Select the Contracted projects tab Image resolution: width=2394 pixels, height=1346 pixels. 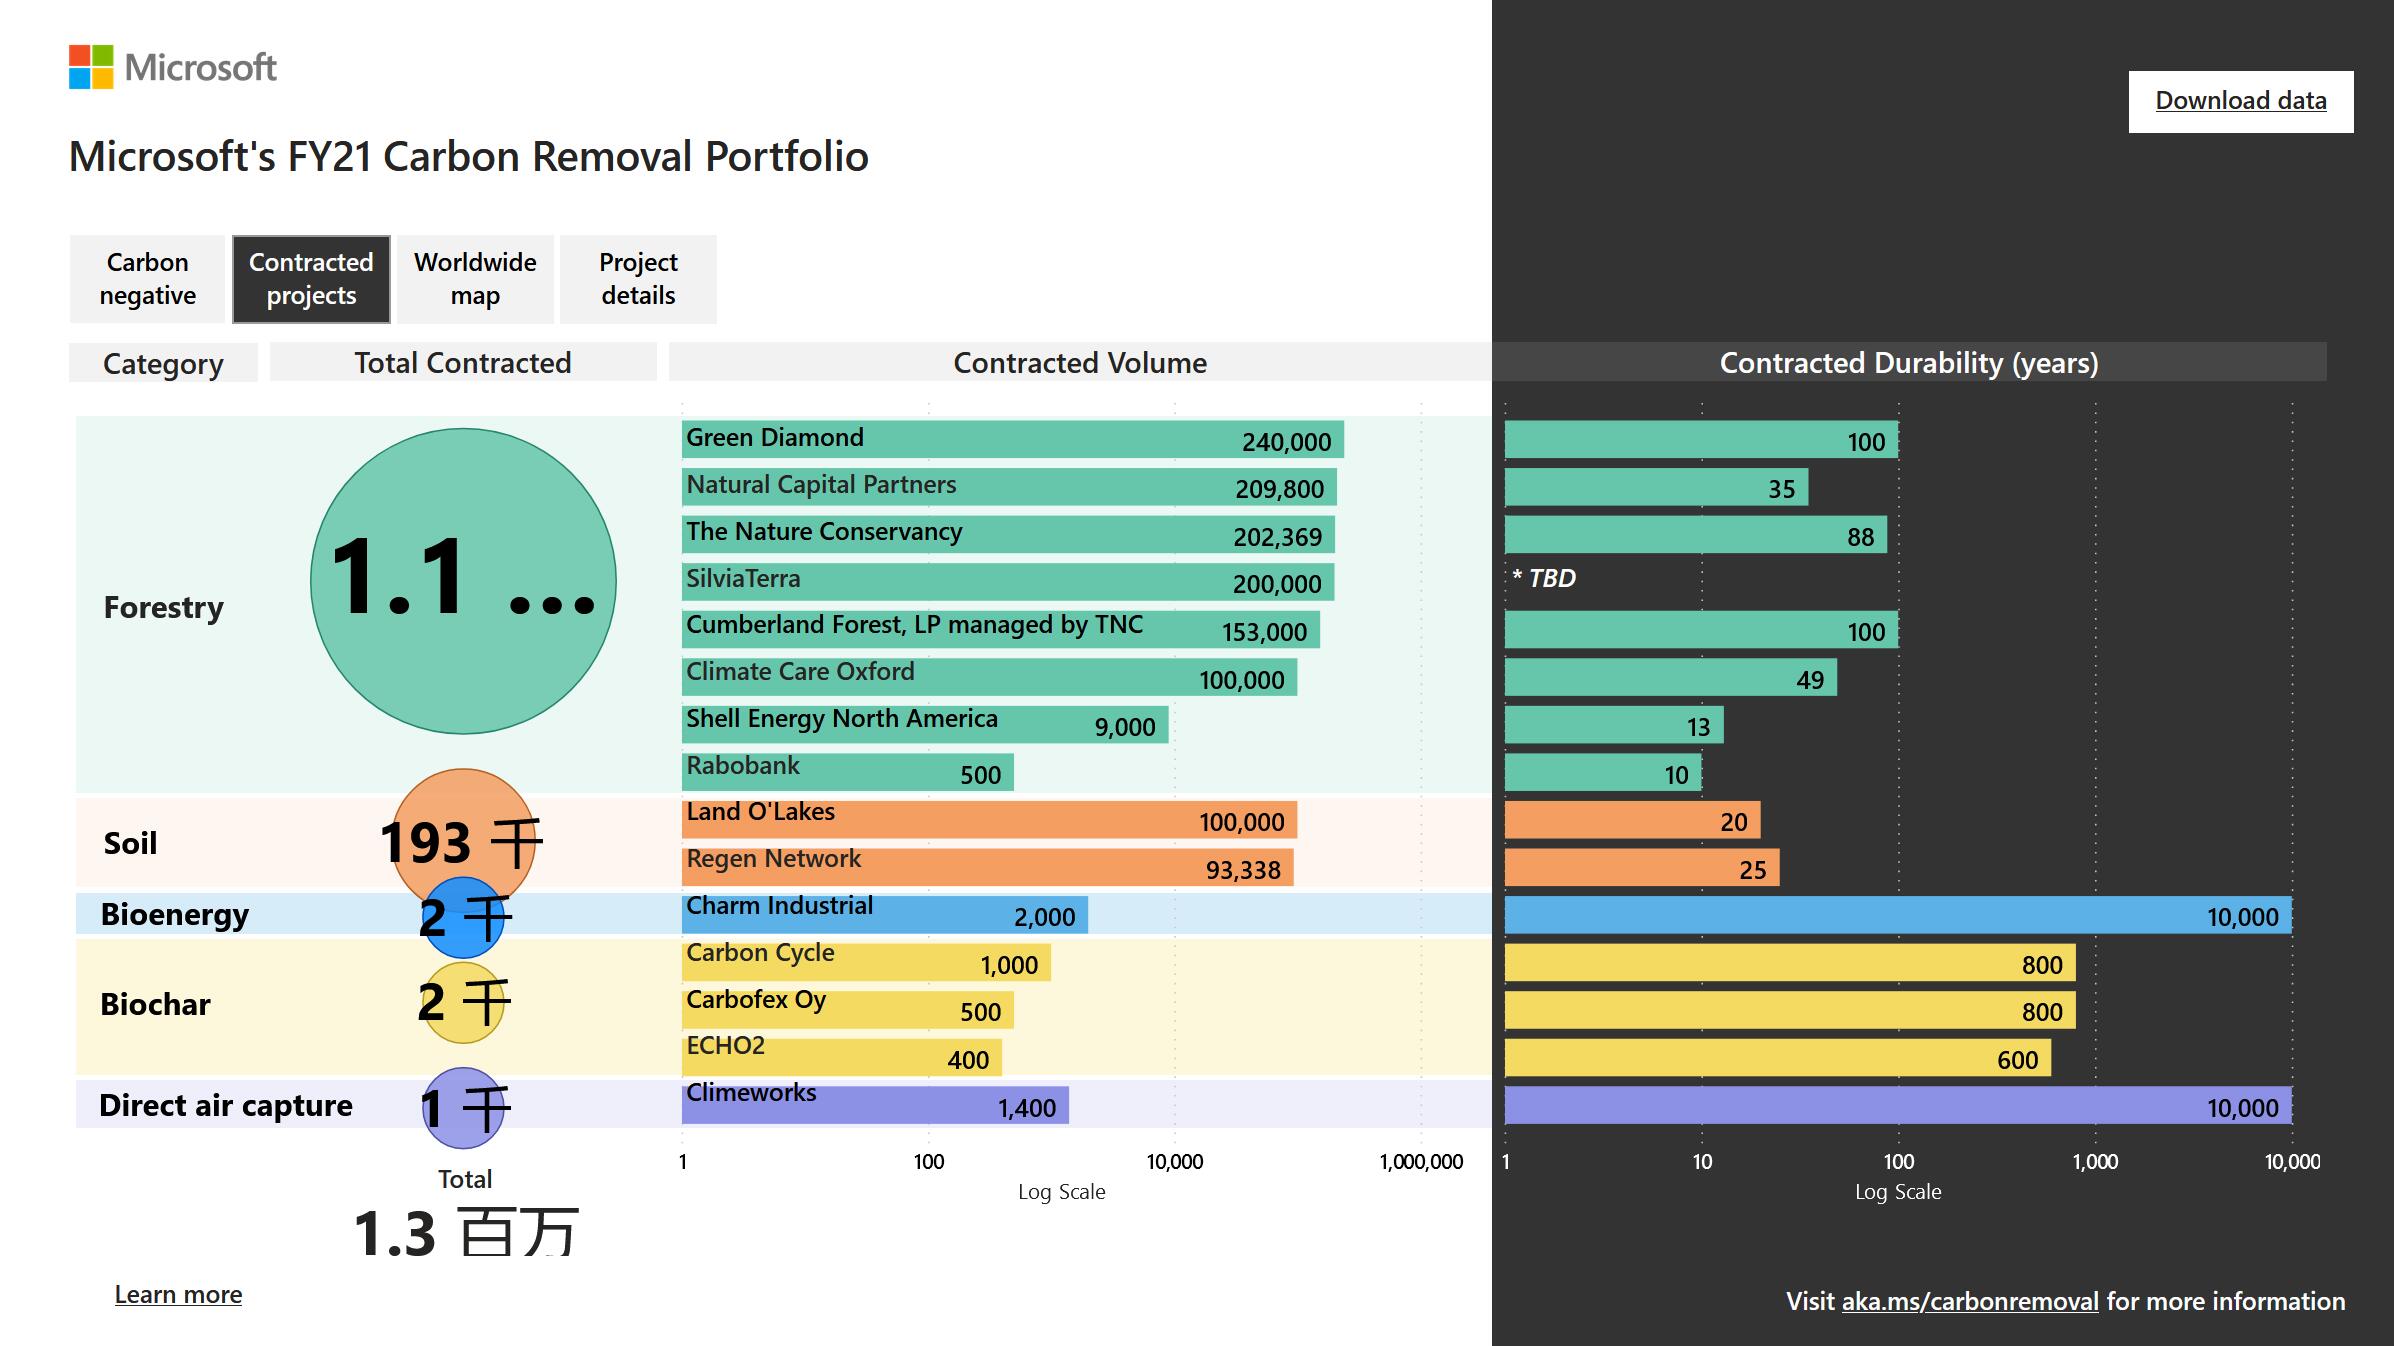[x=311, y=279]
